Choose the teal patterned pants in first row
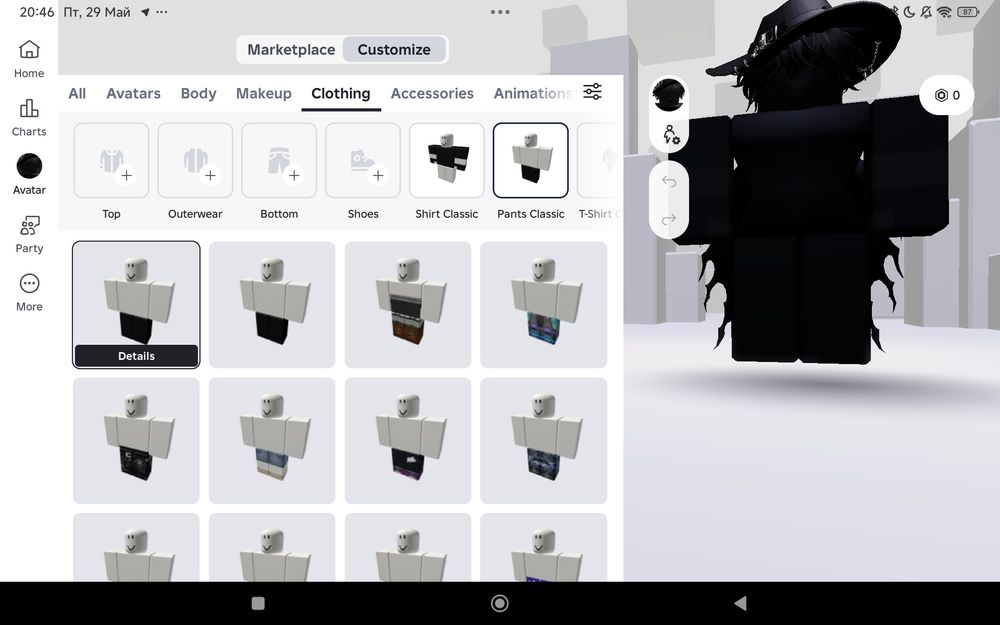 click(543, 305)
